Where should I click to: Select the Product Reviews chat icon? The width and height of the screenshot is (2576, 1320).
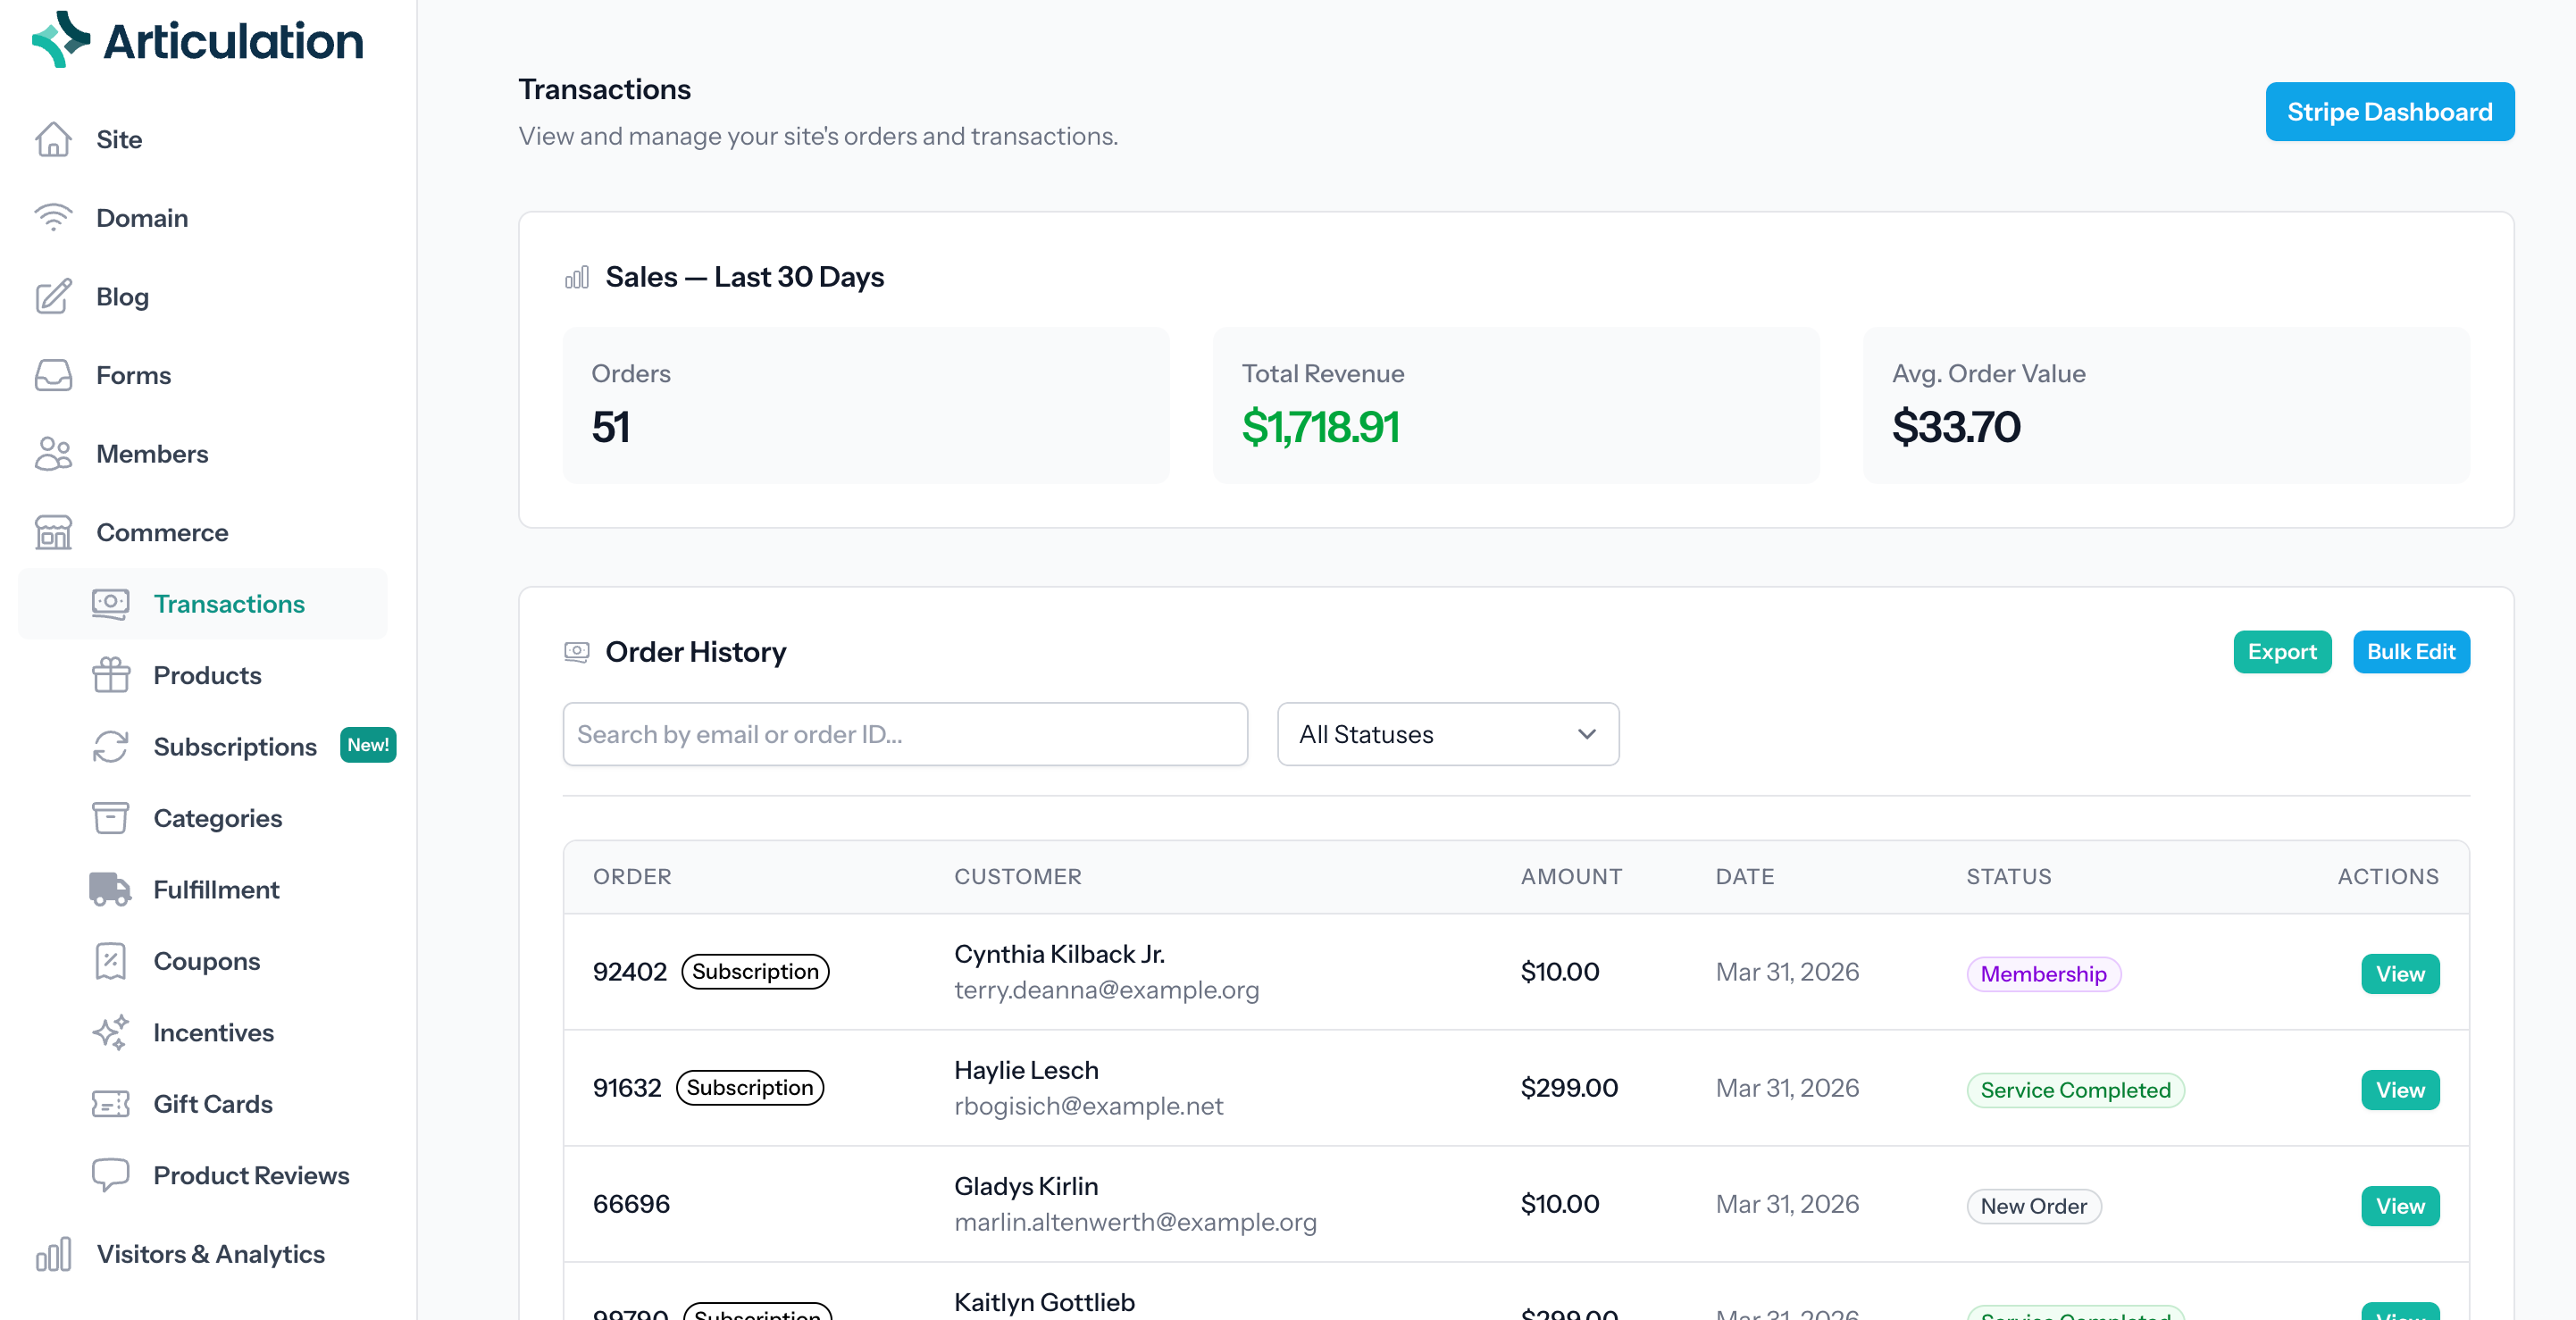click(x=110, y=1175)
